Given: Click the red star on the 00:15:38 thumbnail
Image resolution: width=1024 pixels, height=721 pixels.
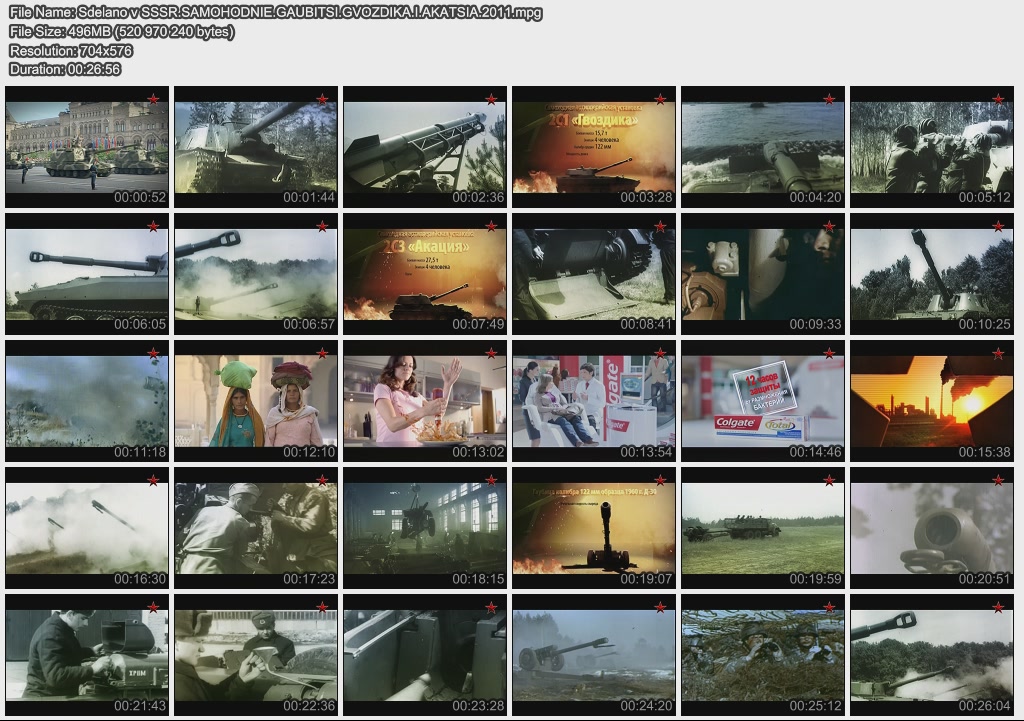Looking at the screenshot, I should coord(998,353).
